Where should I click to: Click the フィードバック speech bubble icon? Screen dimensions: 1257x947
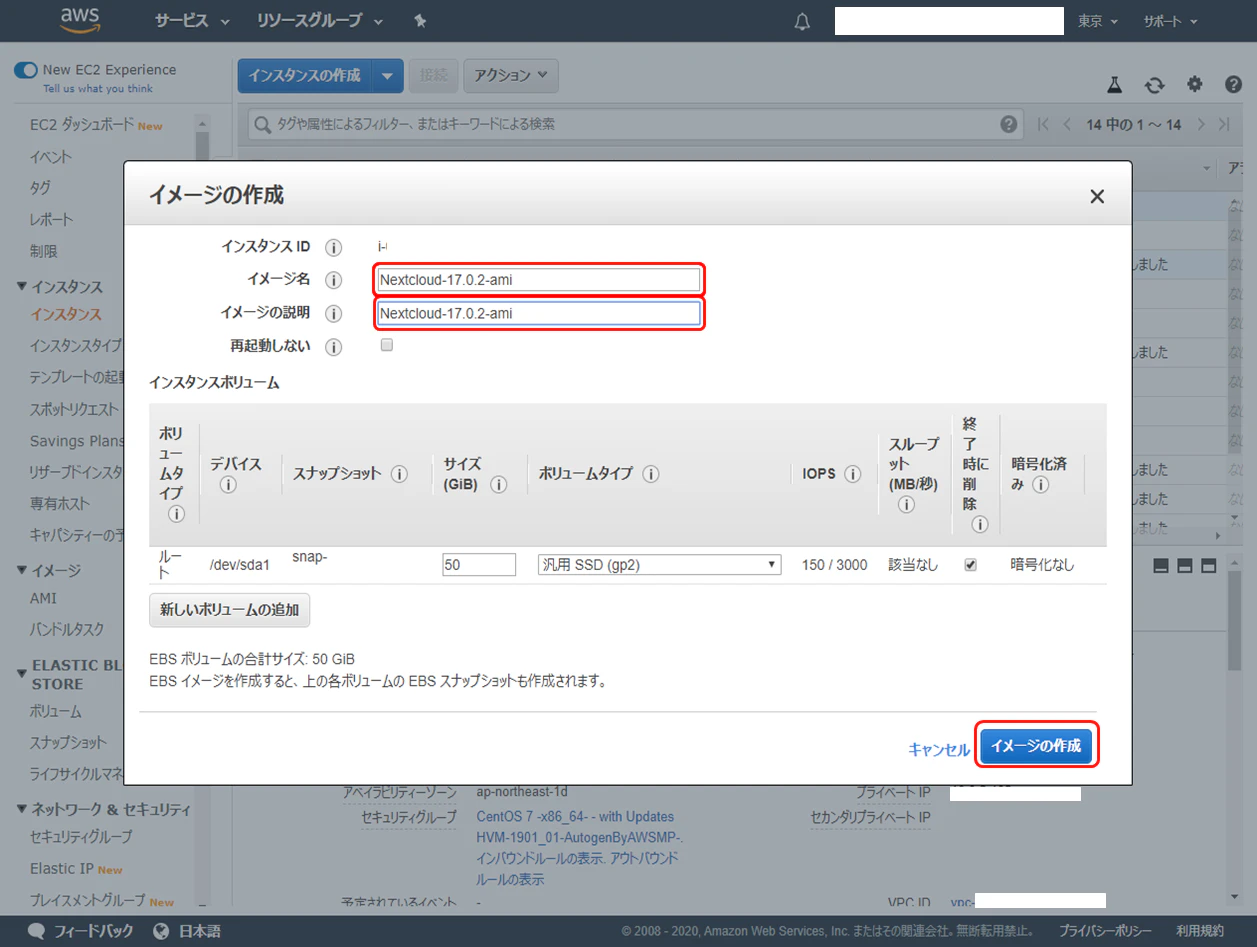pos(37,931)
